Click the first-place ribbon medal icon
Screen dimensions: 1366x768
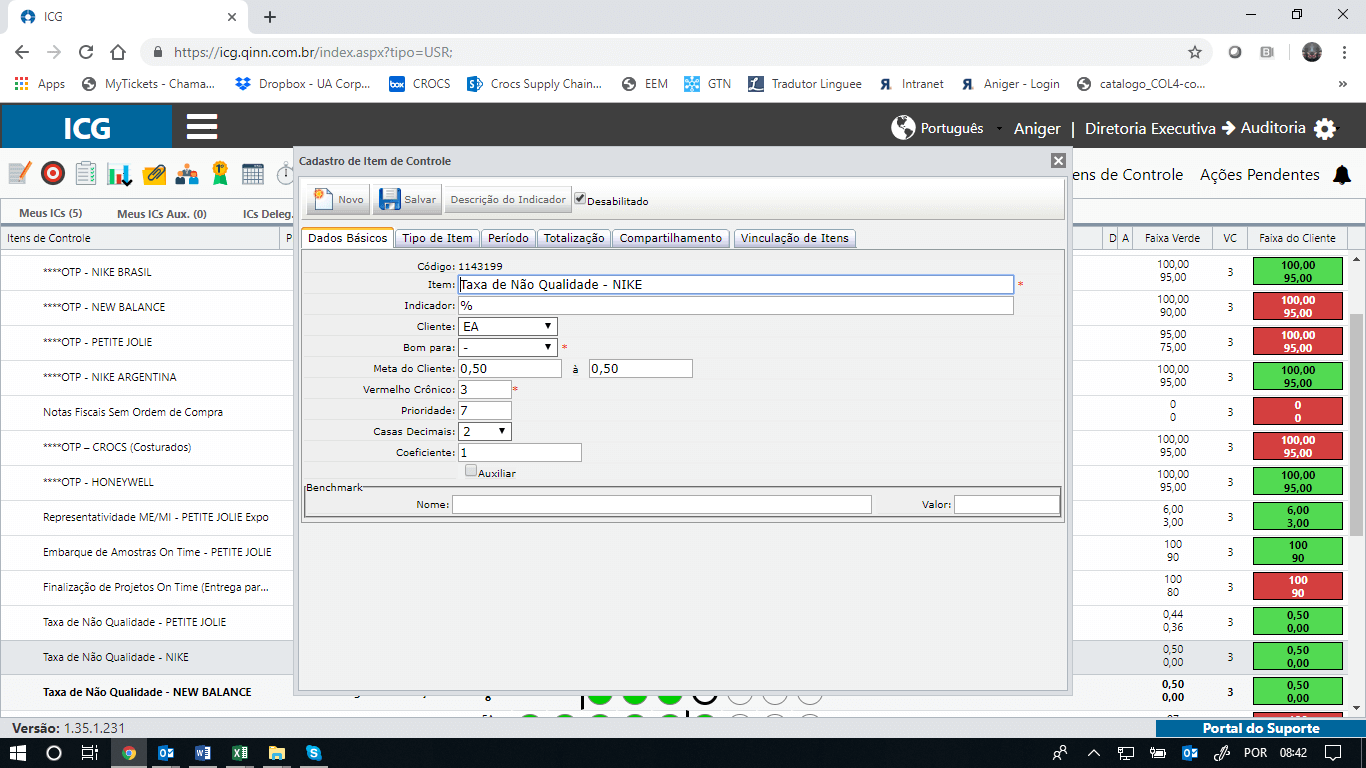(220, 173)
